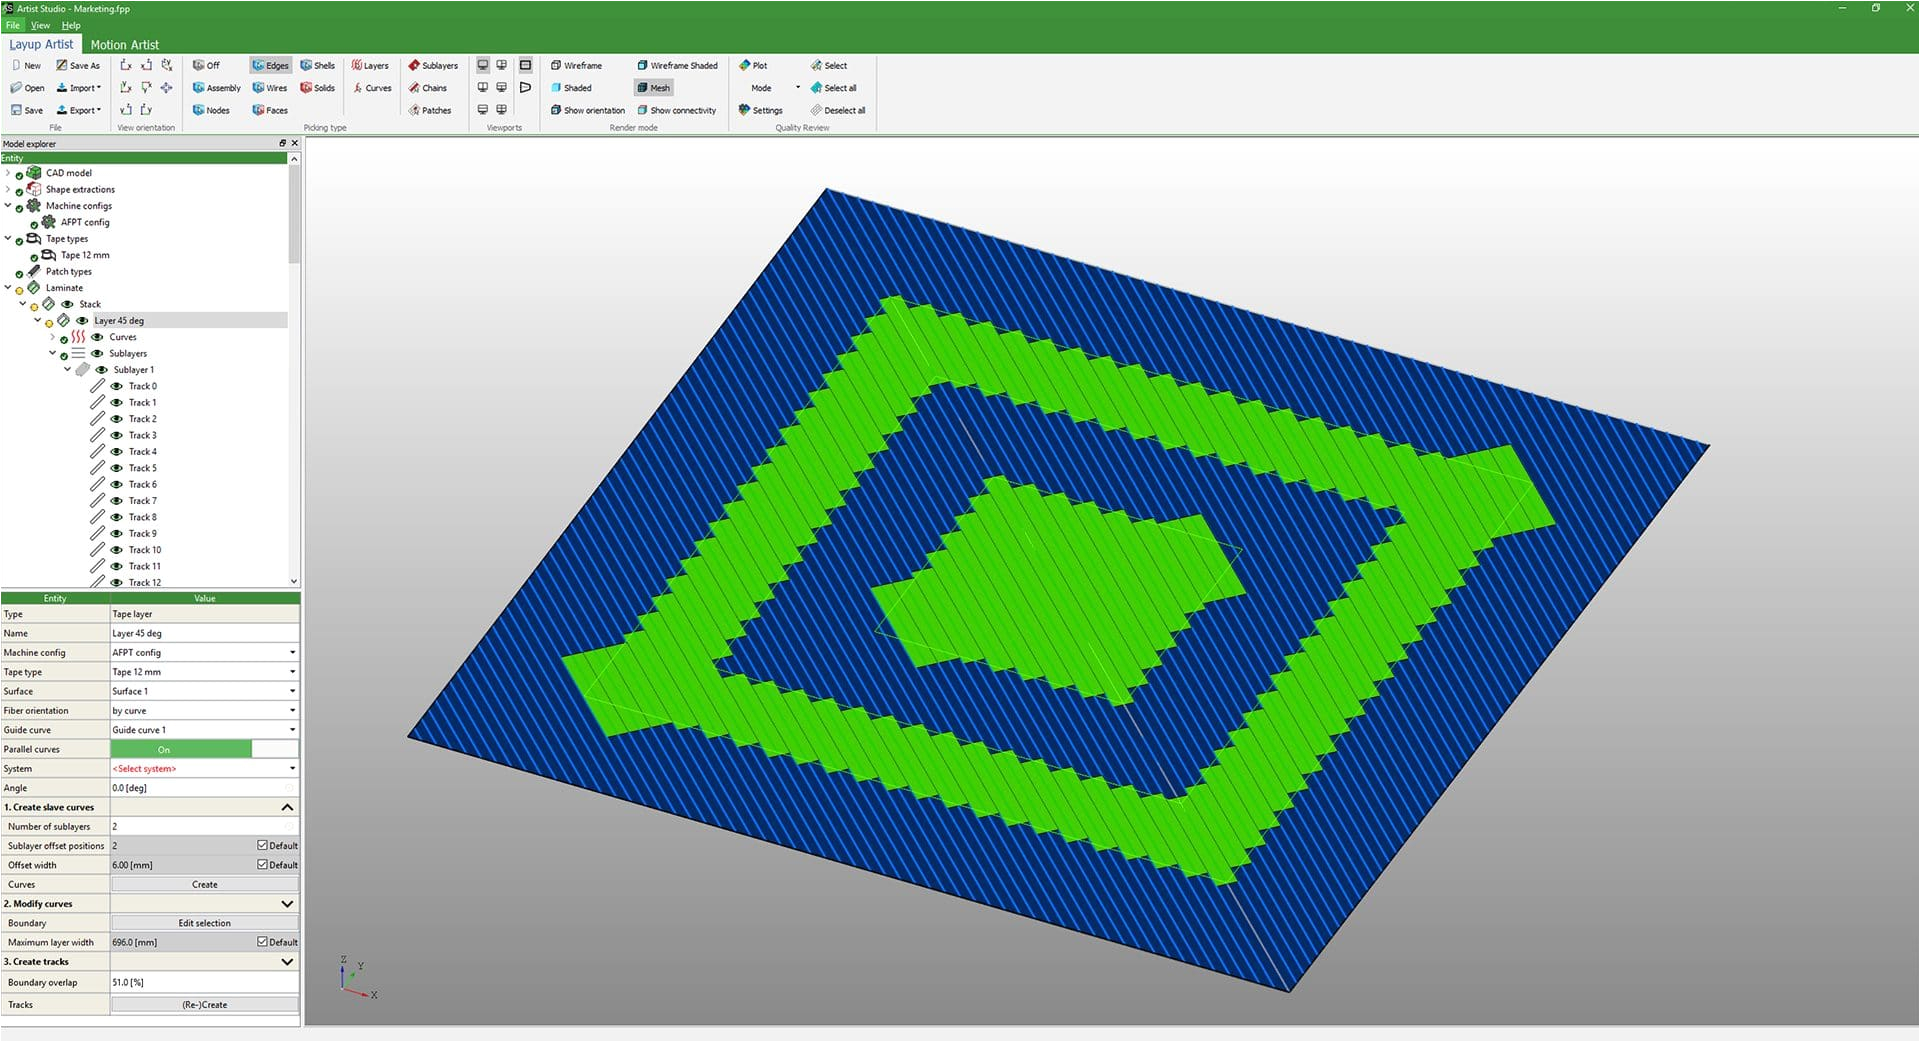The width and height of the screenshot is (1920, 1042).
Task: Expand the CAD model tree node
Action: (x=8, y=173)
